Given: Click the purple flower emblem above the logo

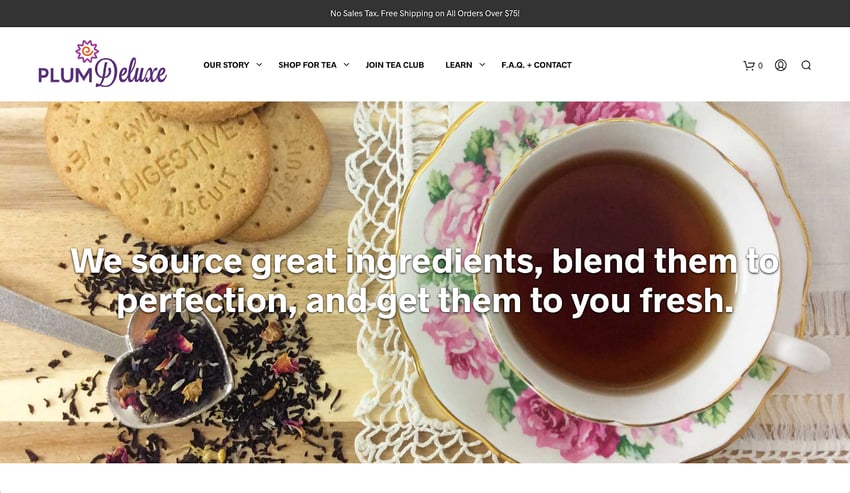Looking at the screenshot, I should pos(87,50).
